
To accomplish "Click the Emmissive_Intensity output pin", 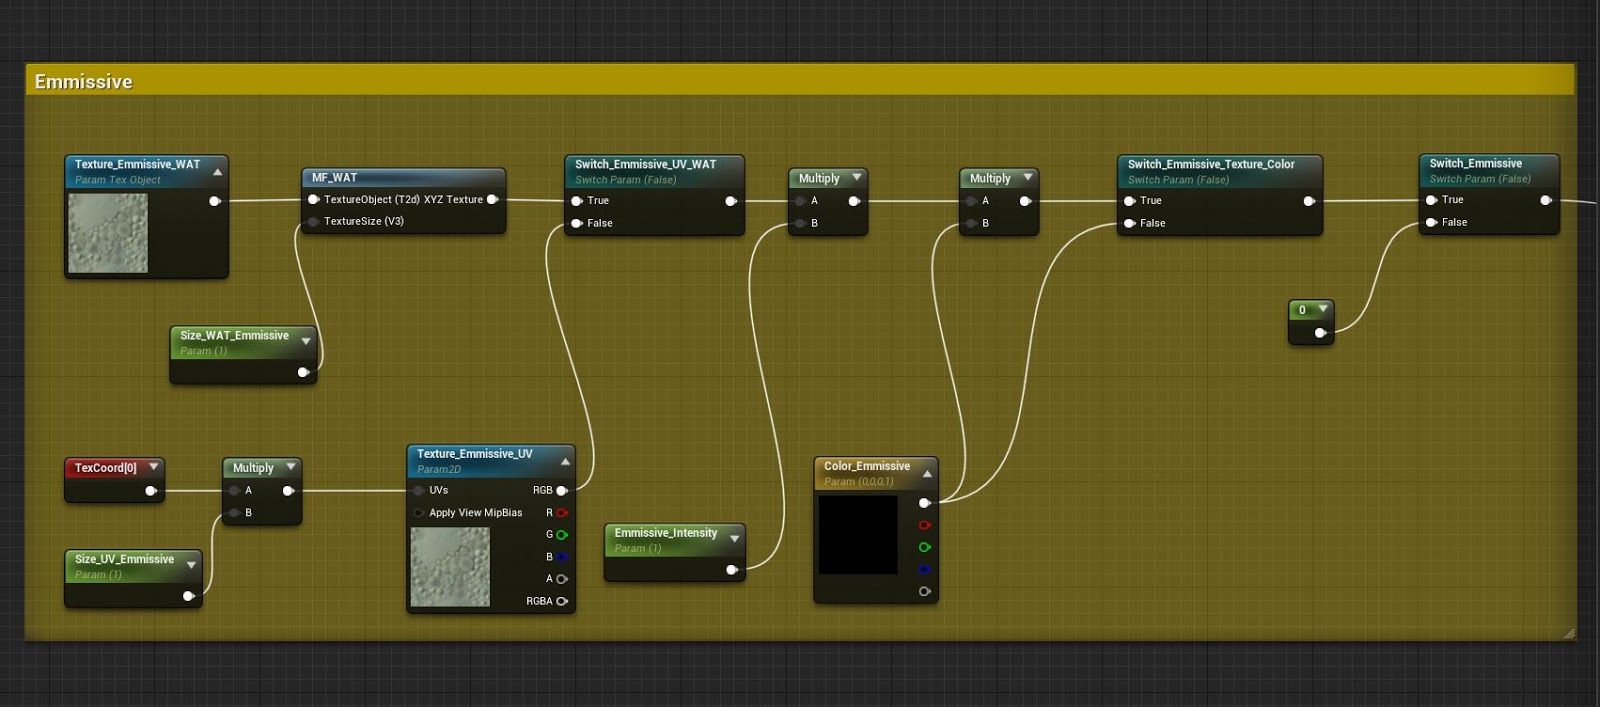I will [x=732, y=570].
